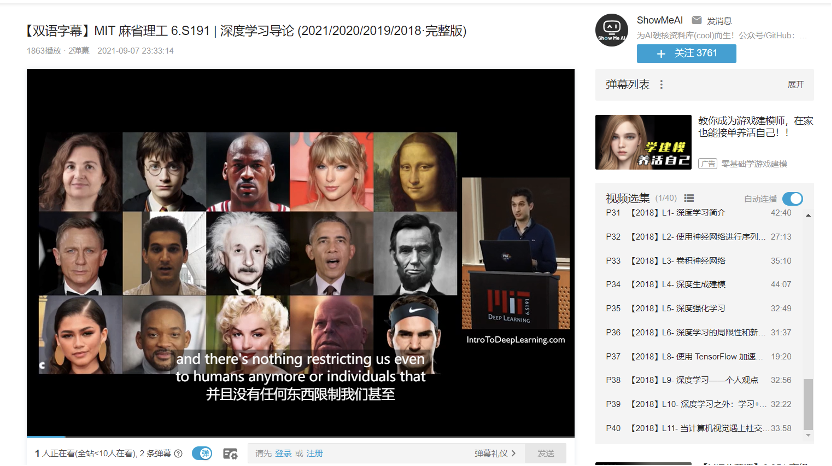Image resolution: width=832 pixels, height=466 pixels.
Task: Open the danmaku settings icon
Action: click(x=230, y=454)
